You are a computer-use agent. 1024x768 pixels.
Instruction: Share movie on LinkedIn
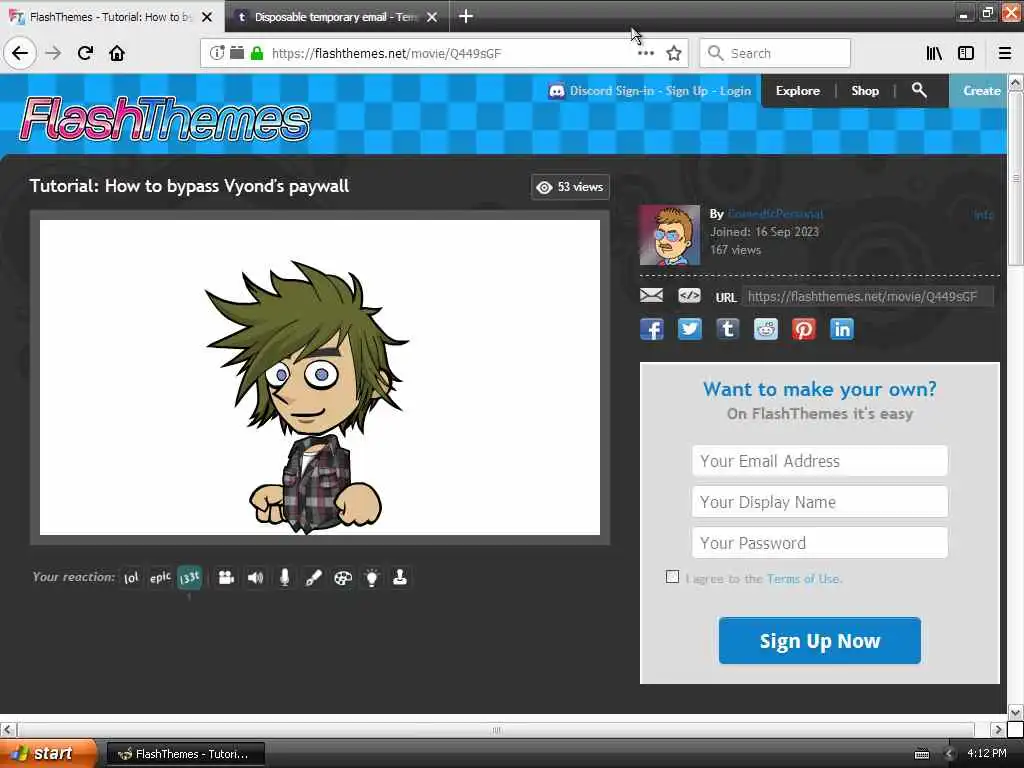[842, 329]
